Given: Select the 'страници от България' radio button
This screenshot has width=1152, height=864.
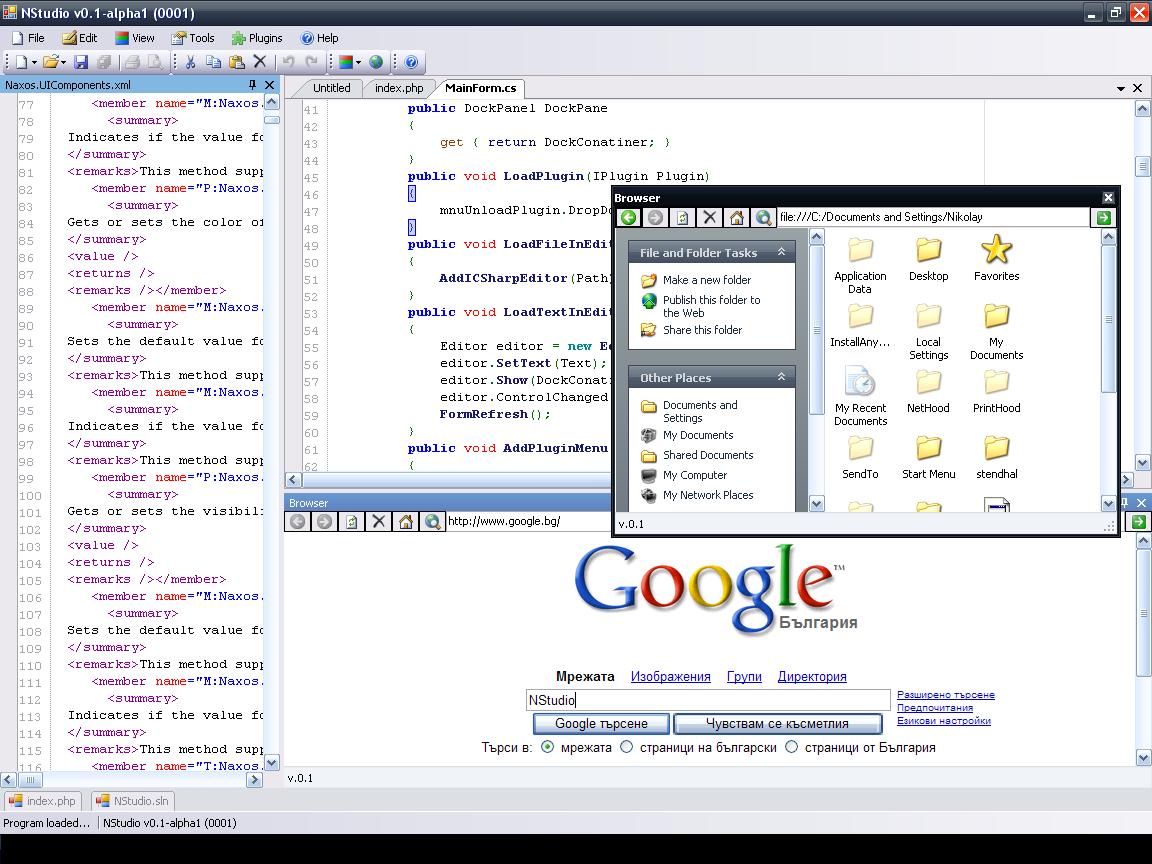Looking at the screenshot, I should click(x=791, y=747).
